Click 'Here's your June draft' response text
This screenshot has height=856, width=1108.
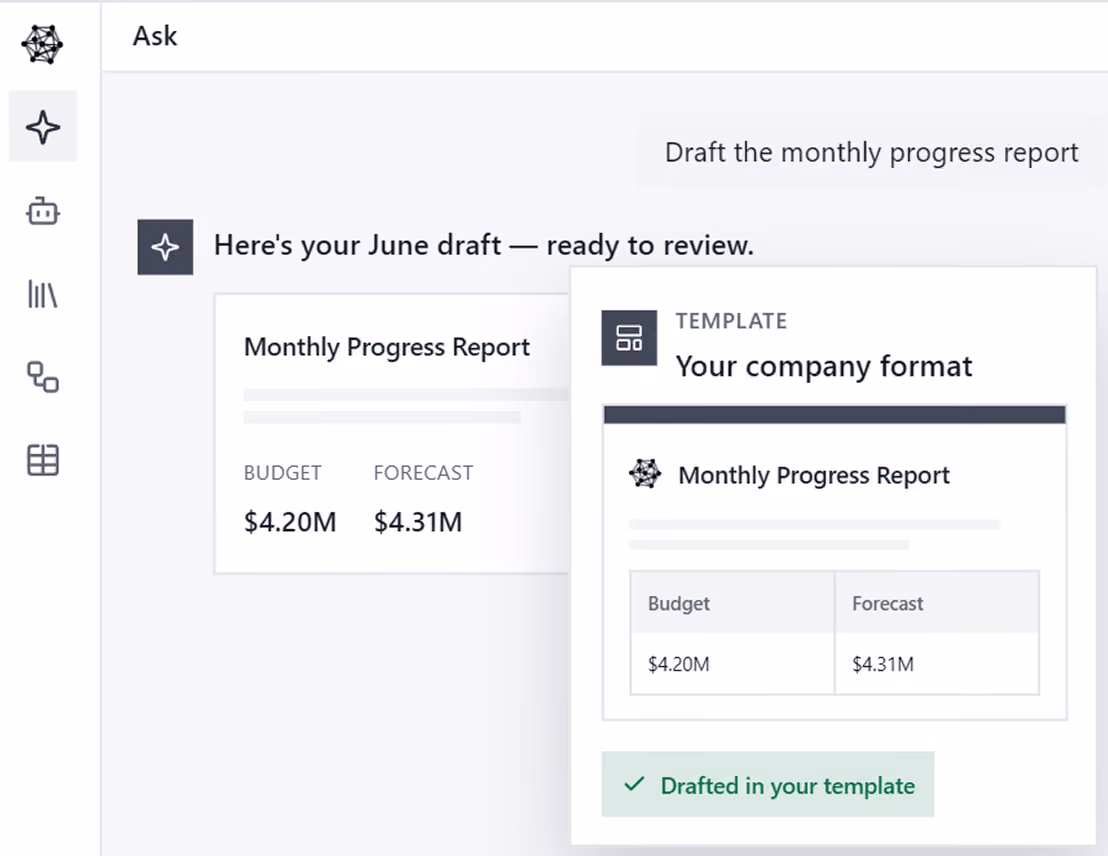pyautogui.click(x=484, y=245)
